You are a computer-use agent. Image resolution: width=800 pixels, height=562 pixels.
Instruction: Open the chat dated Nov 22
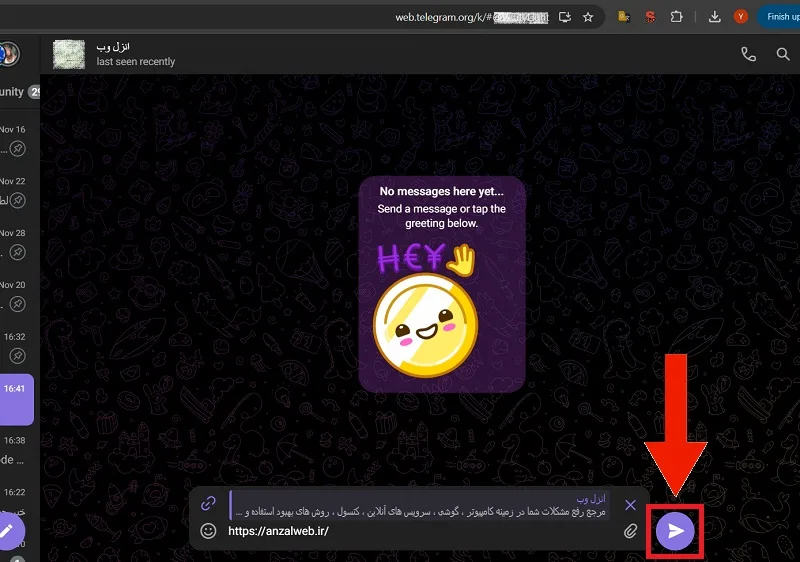tap(17, 191)
